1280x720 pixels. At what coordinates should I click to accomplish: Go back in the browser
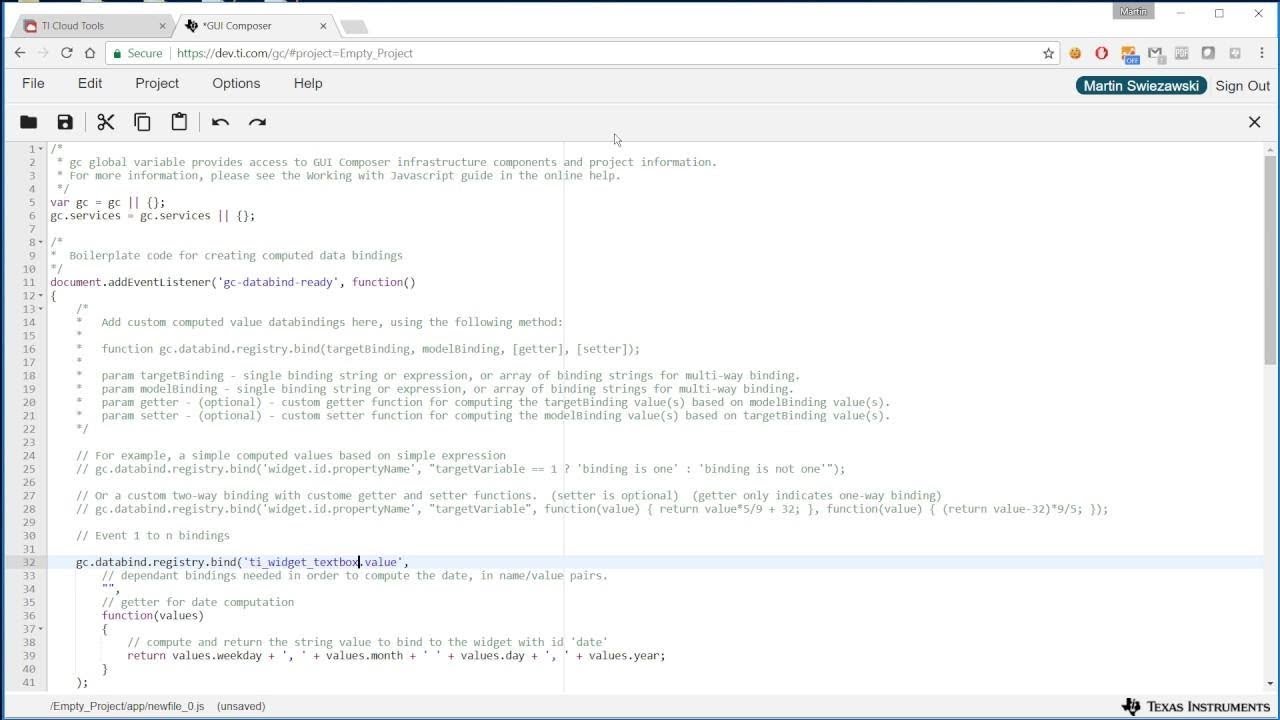tap(20, 53)
